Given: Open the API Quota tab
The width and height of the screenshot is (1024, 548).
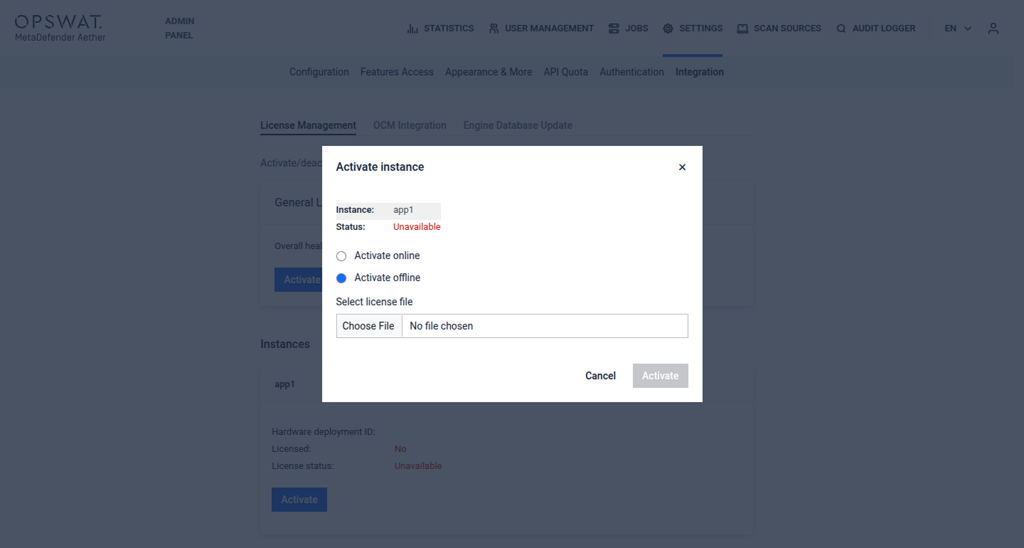Looking at the screenshot, I should 565,72.
